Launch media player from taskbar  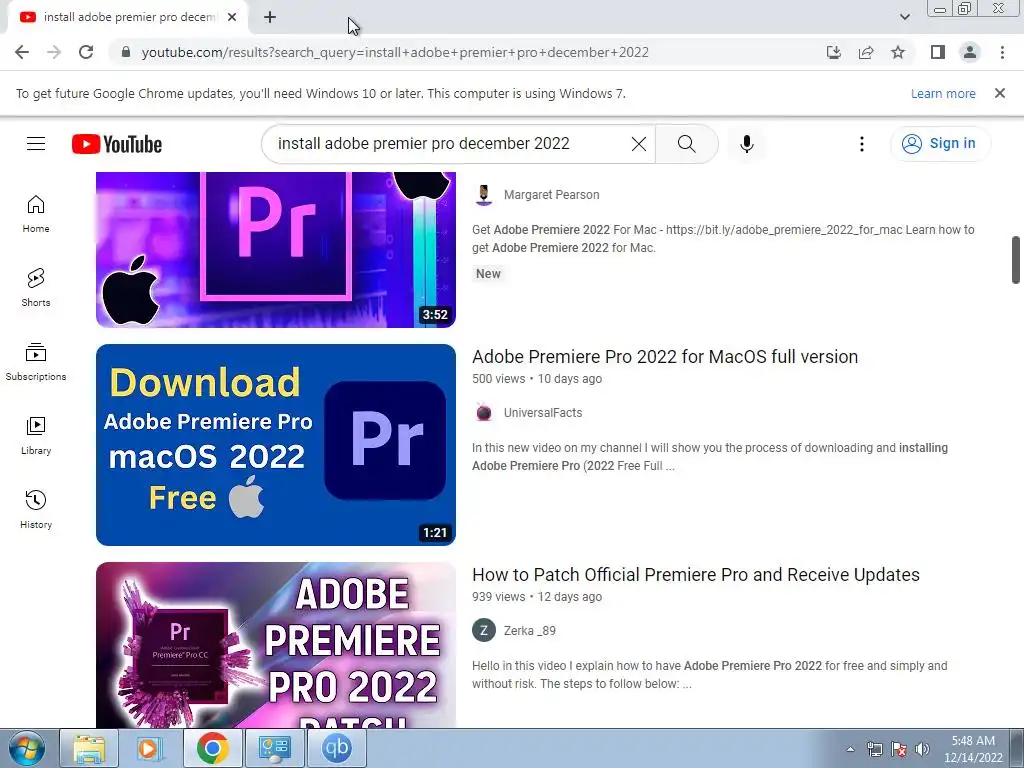(x=151, y=748)
